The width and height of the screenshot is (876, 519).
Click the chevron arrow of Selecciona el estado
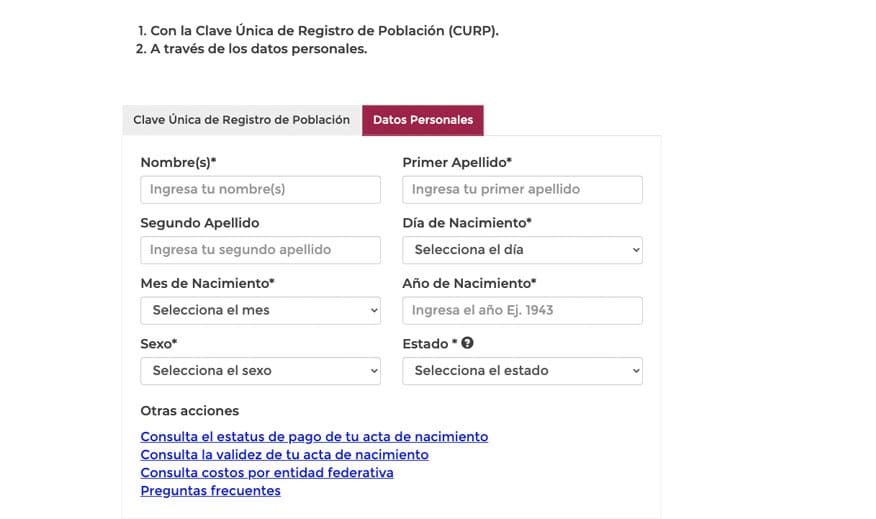(x=636, y=370)
